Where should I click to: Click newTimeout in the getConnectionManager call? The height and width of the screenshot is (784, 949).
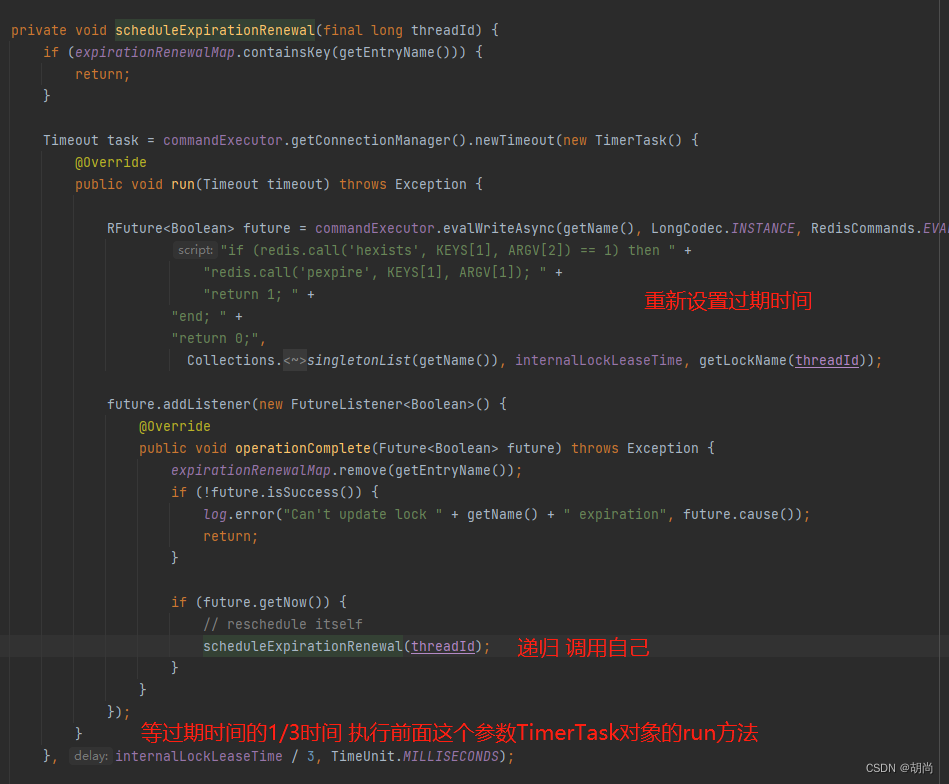click(x=514, y=140)
